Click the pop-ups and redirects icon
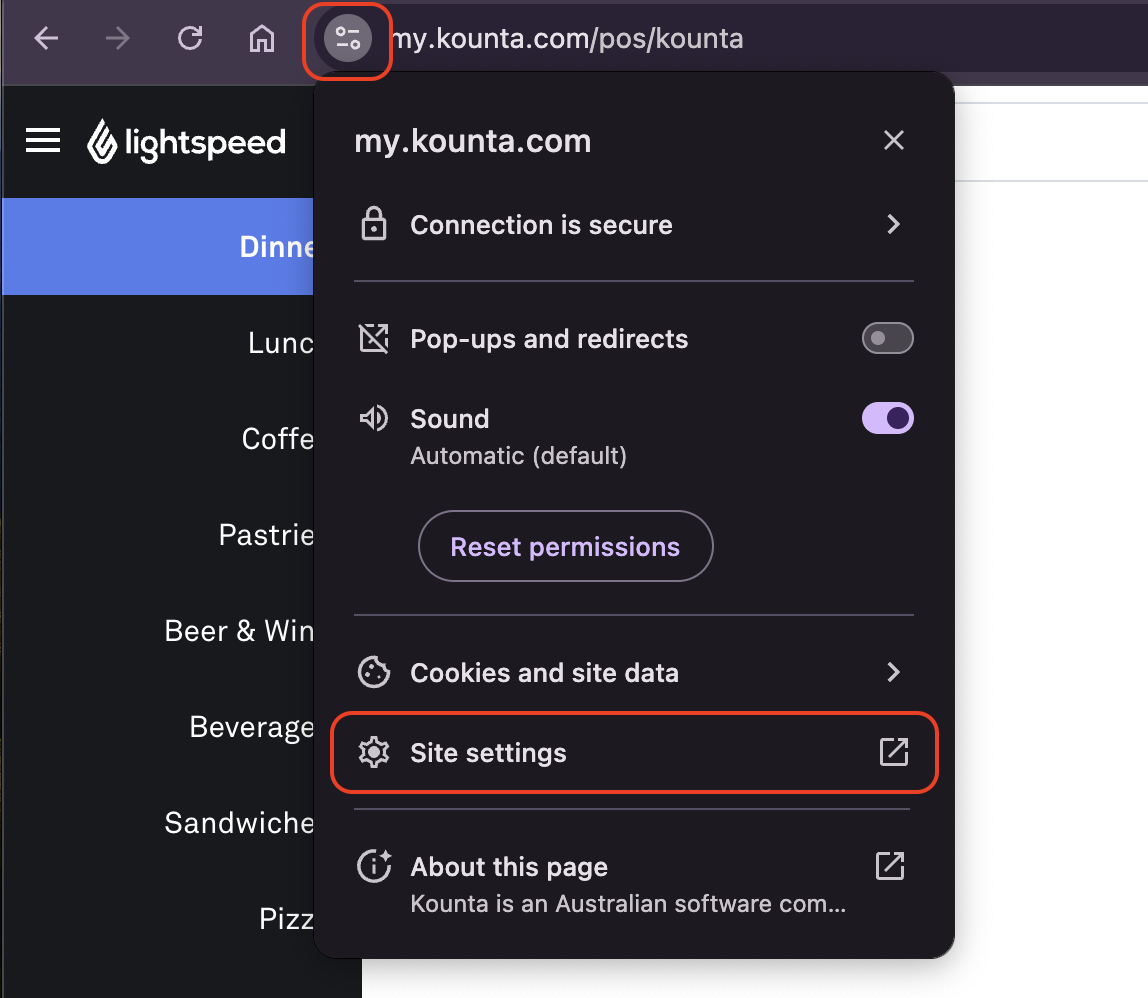Image resolution: width=1148 pixels, height=998 pixels. pyautogui.click(x=373, y=338)
